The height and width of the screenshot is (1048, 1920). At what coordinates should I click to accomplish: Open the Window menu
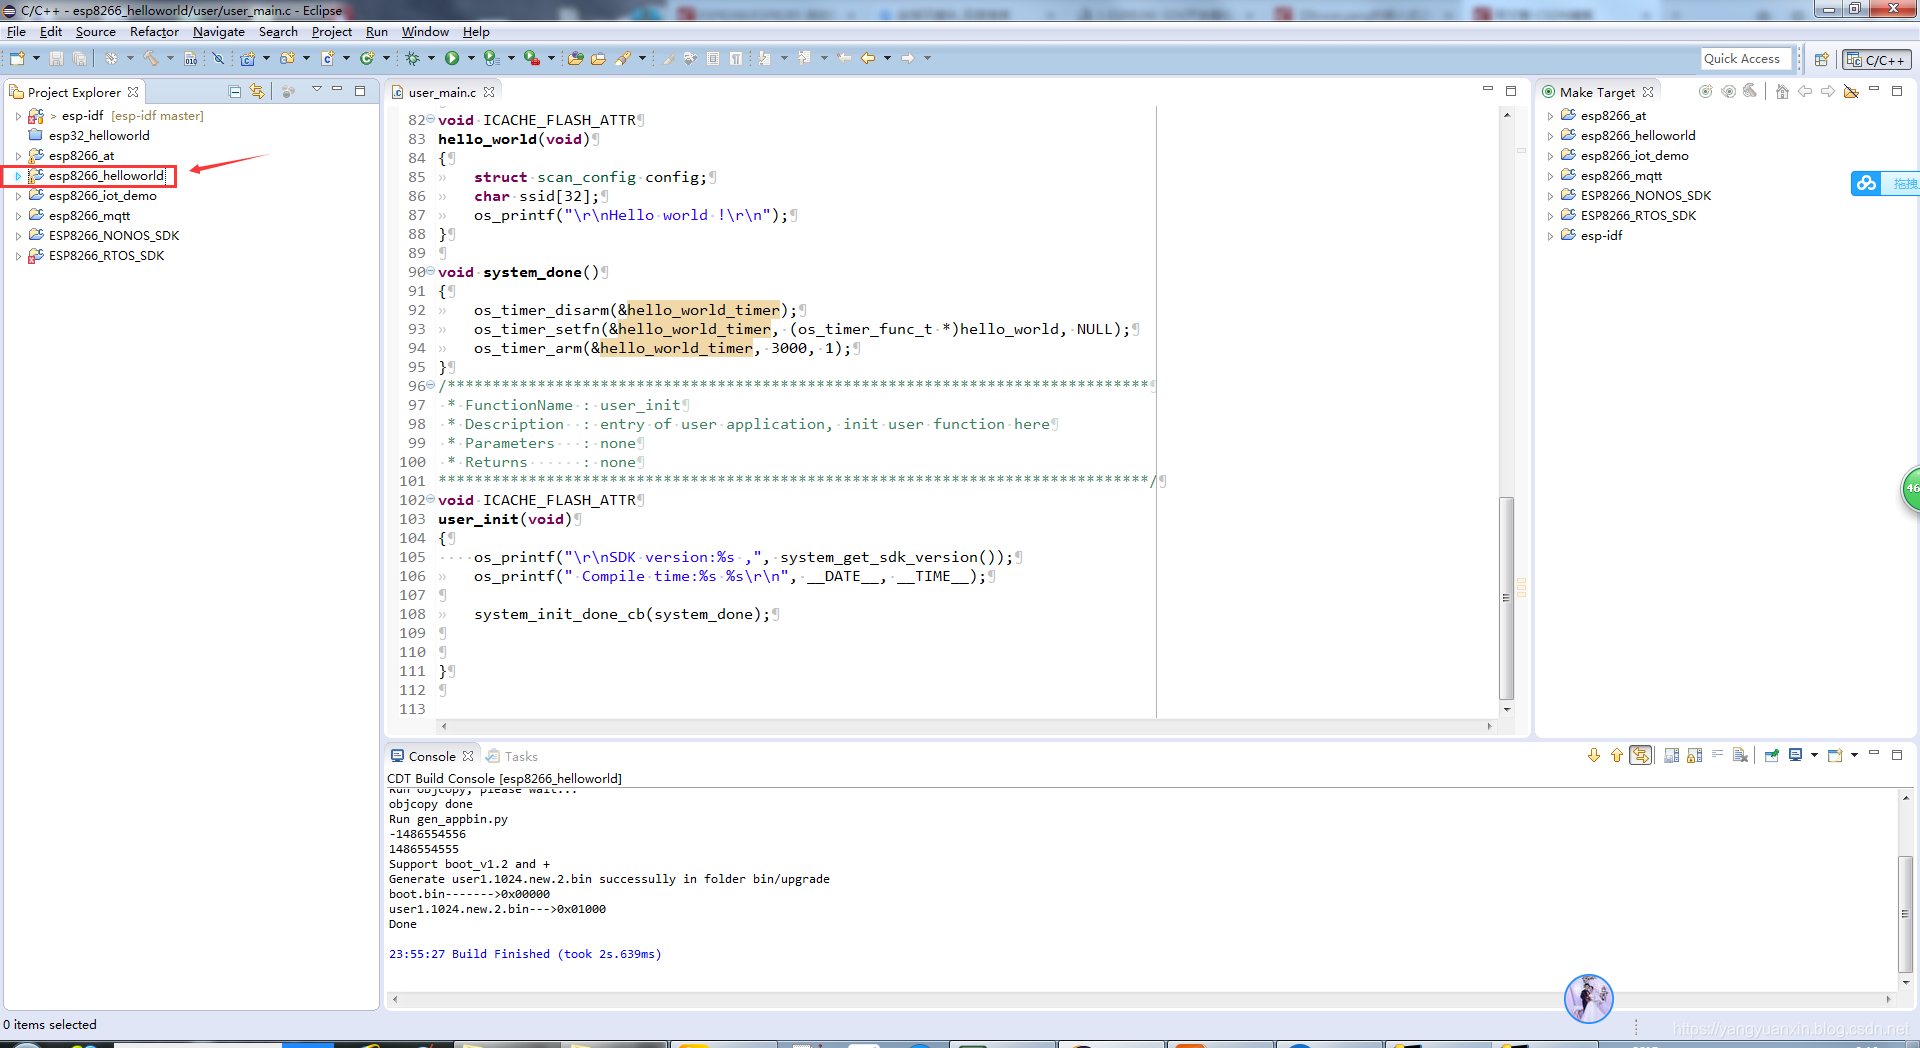pyautogui.click(x=425, y=32)
